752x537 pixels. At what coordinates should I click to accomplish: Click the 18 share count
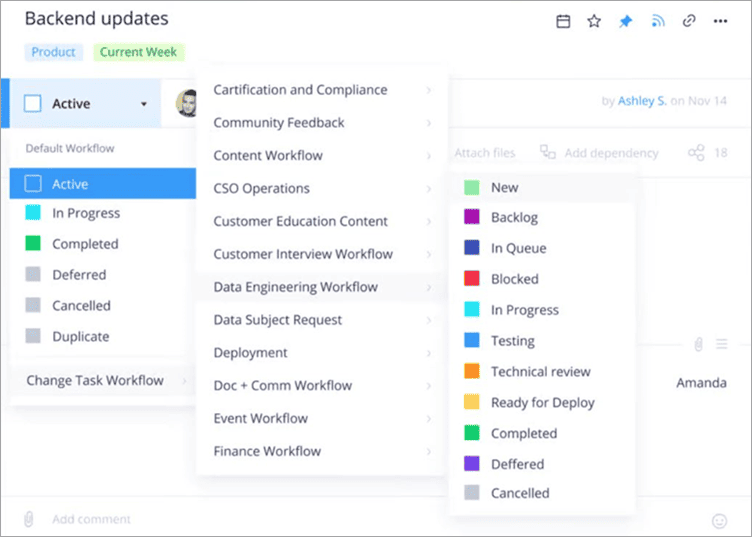(720, 153)
